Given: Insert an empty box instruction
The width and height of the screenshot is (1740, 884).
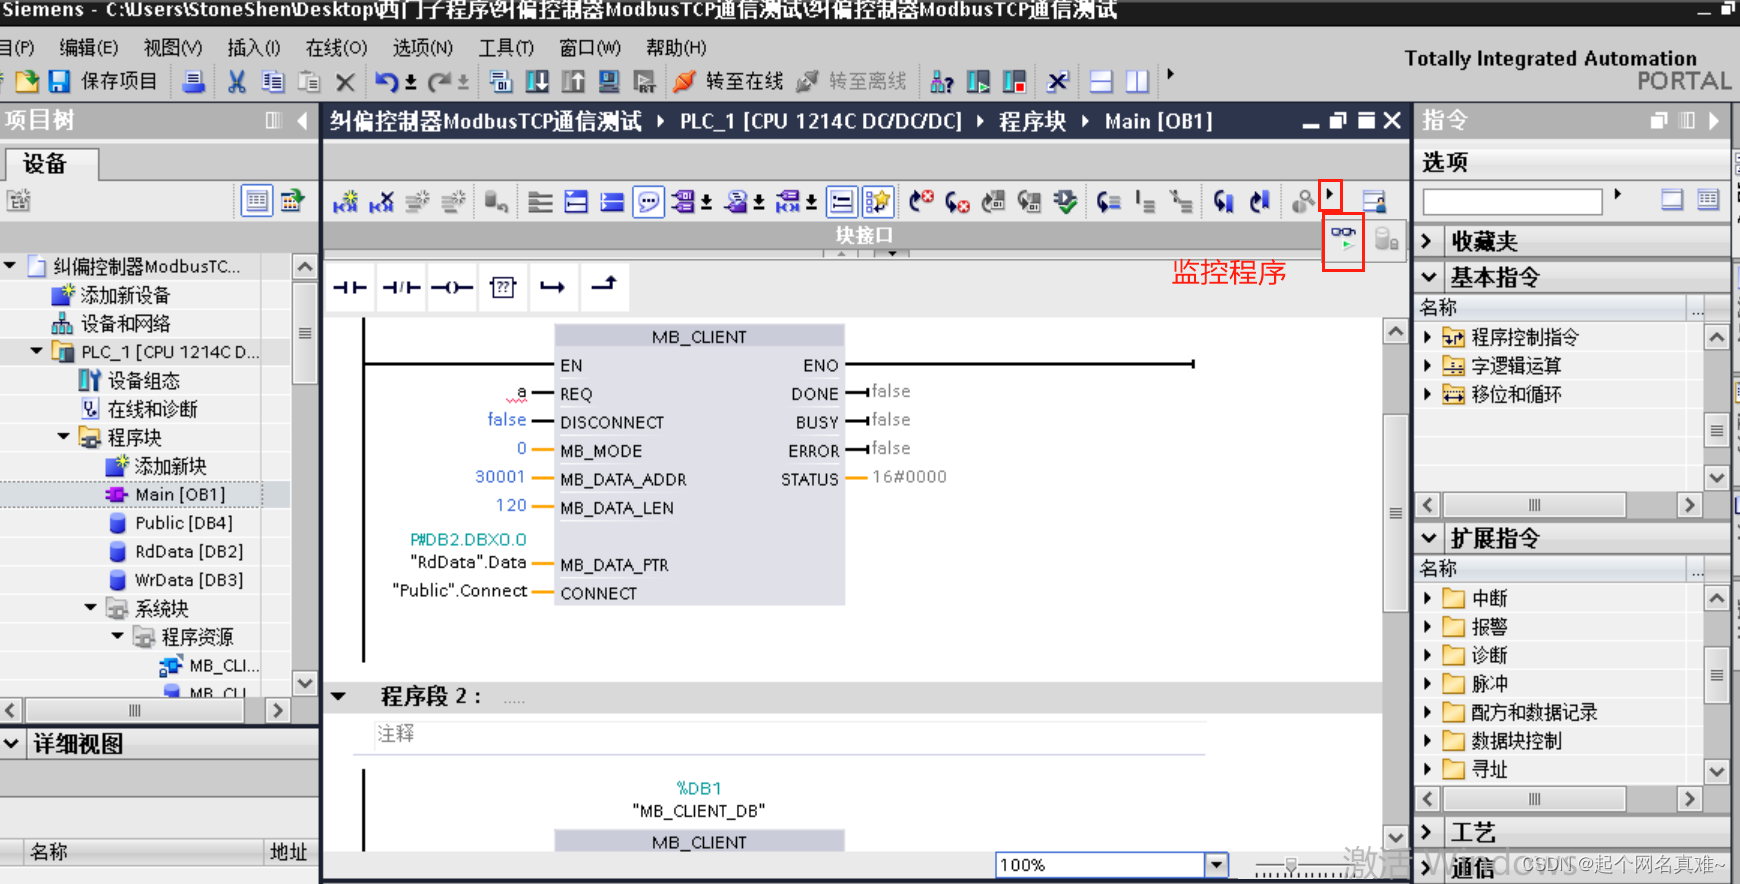Looking at the screenshot, I should tap(503, 288).
